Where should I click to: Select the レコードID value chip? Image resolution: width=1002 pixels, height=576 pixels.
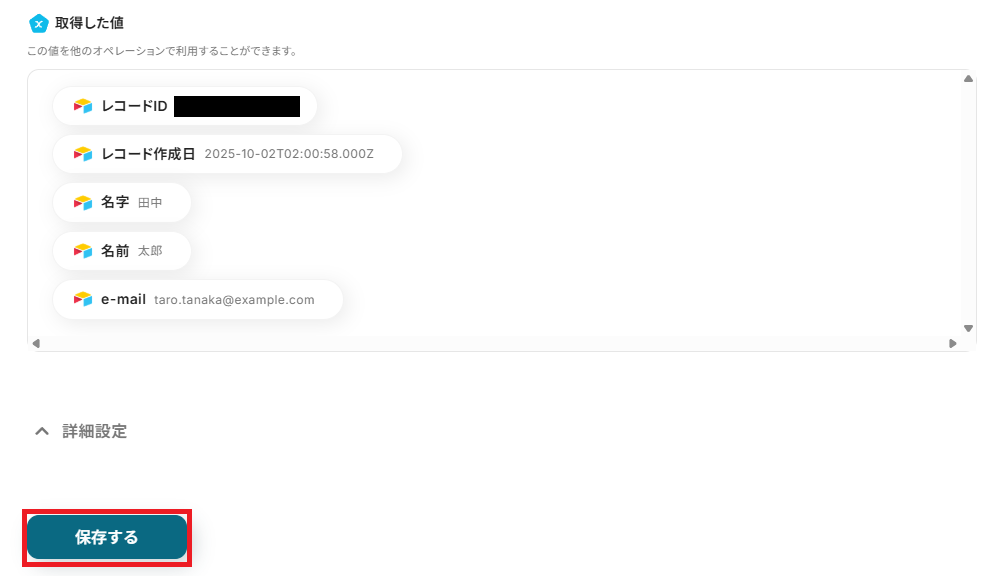click(185, 106)
